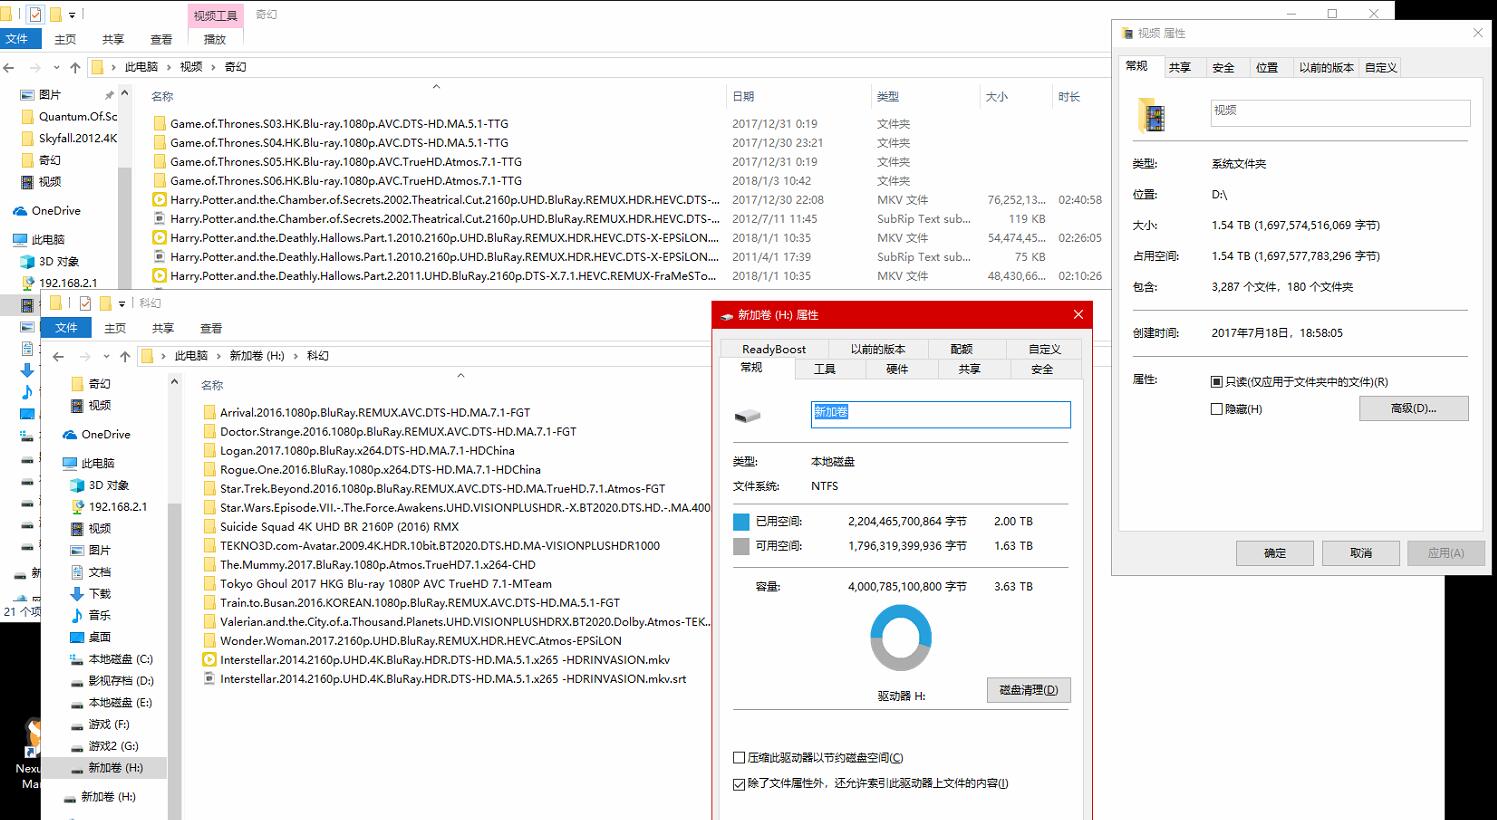Open 查看 ribbon tab in 奇幻 window
The width and height of the screenshot is (1497, 820).
[161, 39]
